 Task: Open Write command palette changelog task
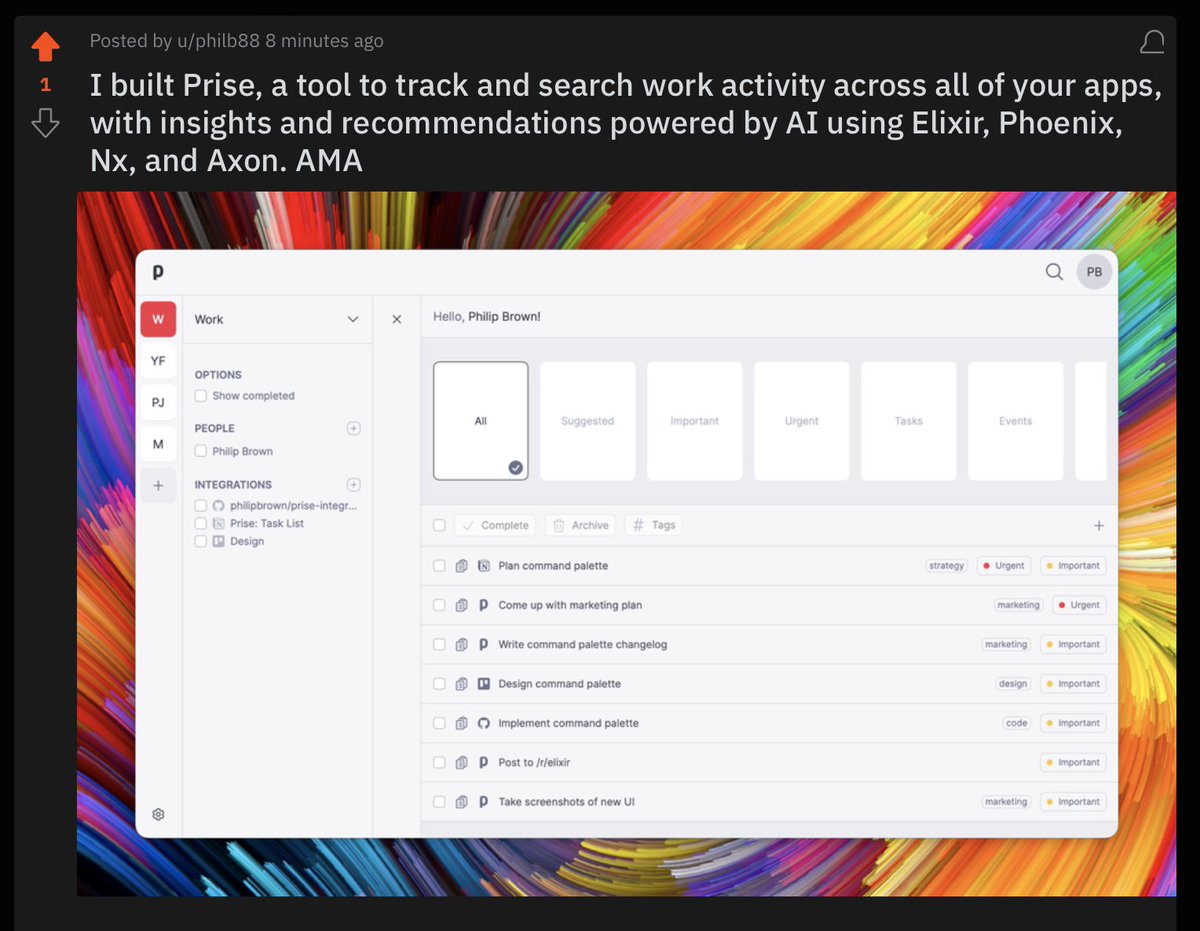pyautogui.click(x=583, y=644)
